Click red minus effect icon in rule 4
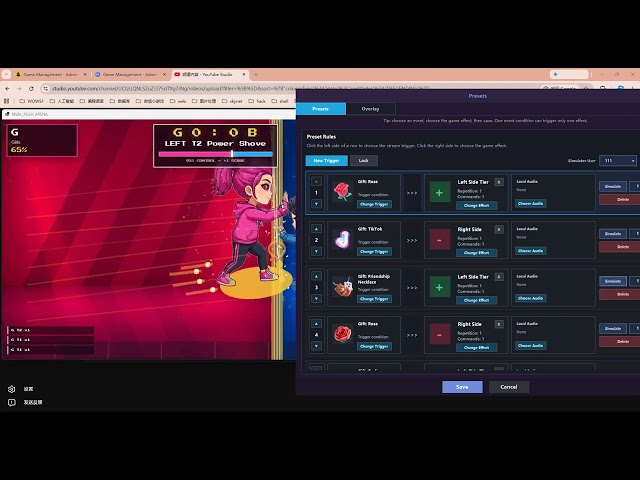The height and width of the screenshot is (480, 640). 440,335
